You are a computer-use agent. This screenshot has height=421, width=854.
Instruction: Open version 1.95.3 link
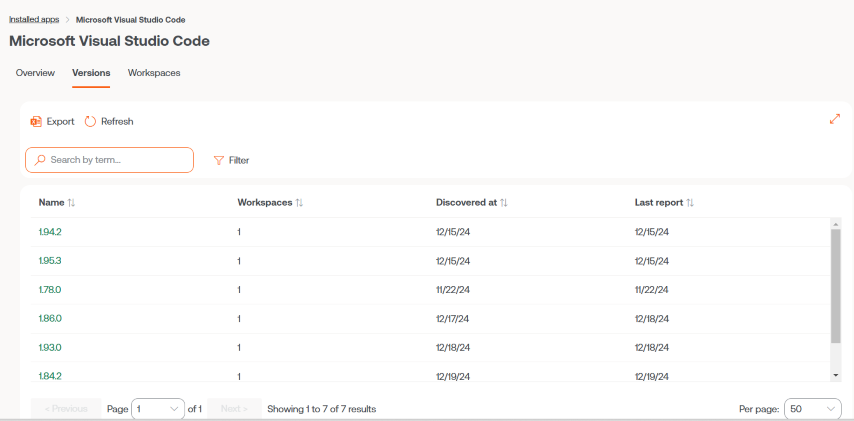(50, 261)
